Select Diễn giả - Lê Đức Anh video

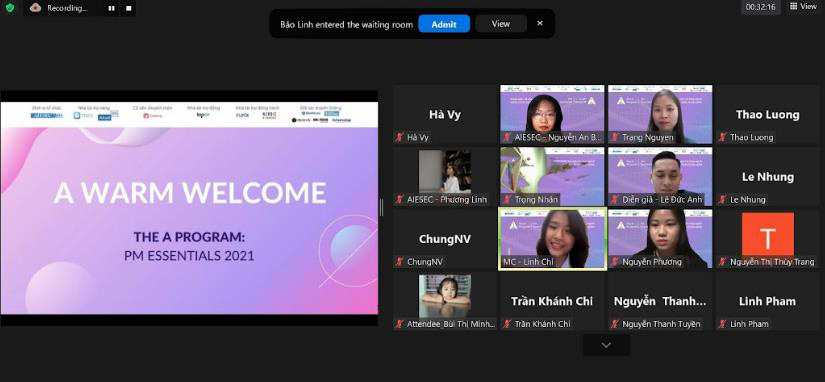[660, 176]
